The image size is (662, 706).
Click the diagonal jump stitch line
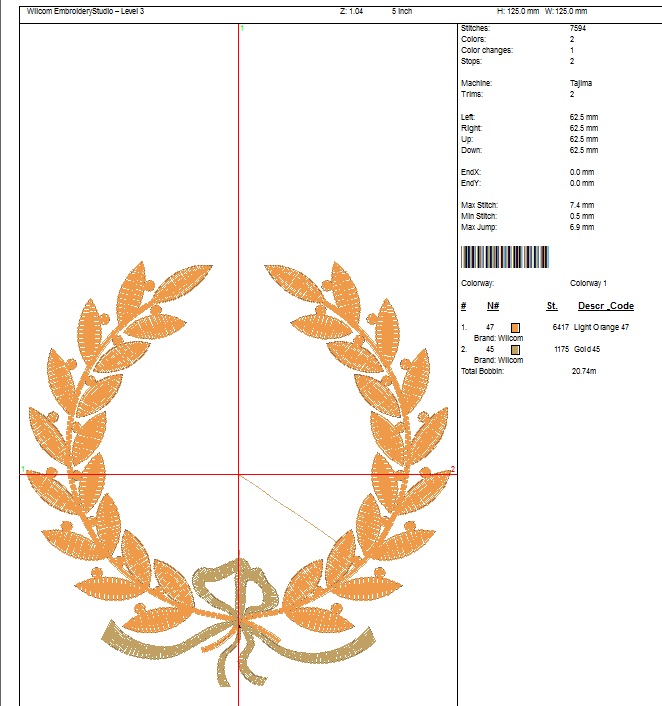pyautogui.click(x=290, y=509)
